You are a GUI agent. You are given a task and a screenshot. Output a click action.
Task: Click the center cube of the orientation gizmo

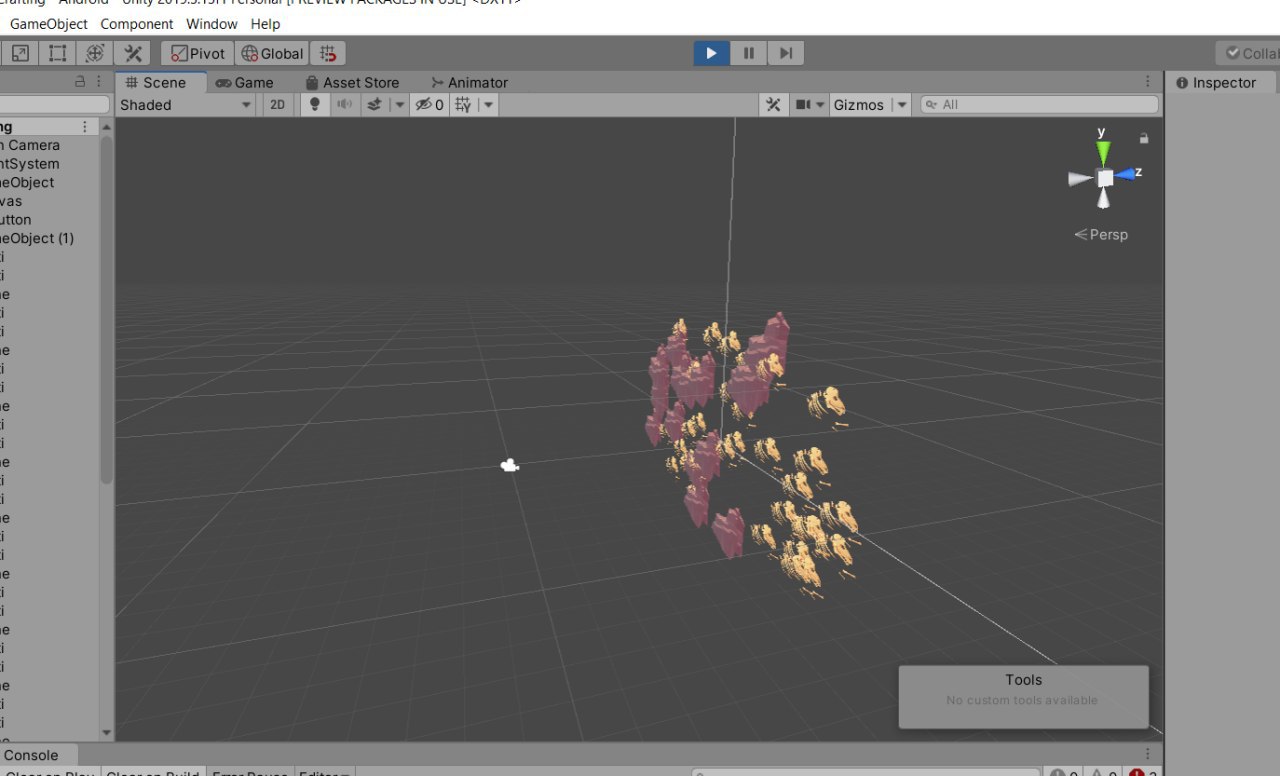click(x=1105, y=178)
